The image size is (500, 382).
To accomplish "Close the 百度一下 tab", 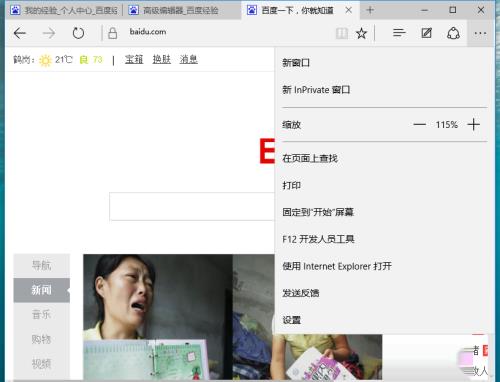I will click(x=349, y=10).
